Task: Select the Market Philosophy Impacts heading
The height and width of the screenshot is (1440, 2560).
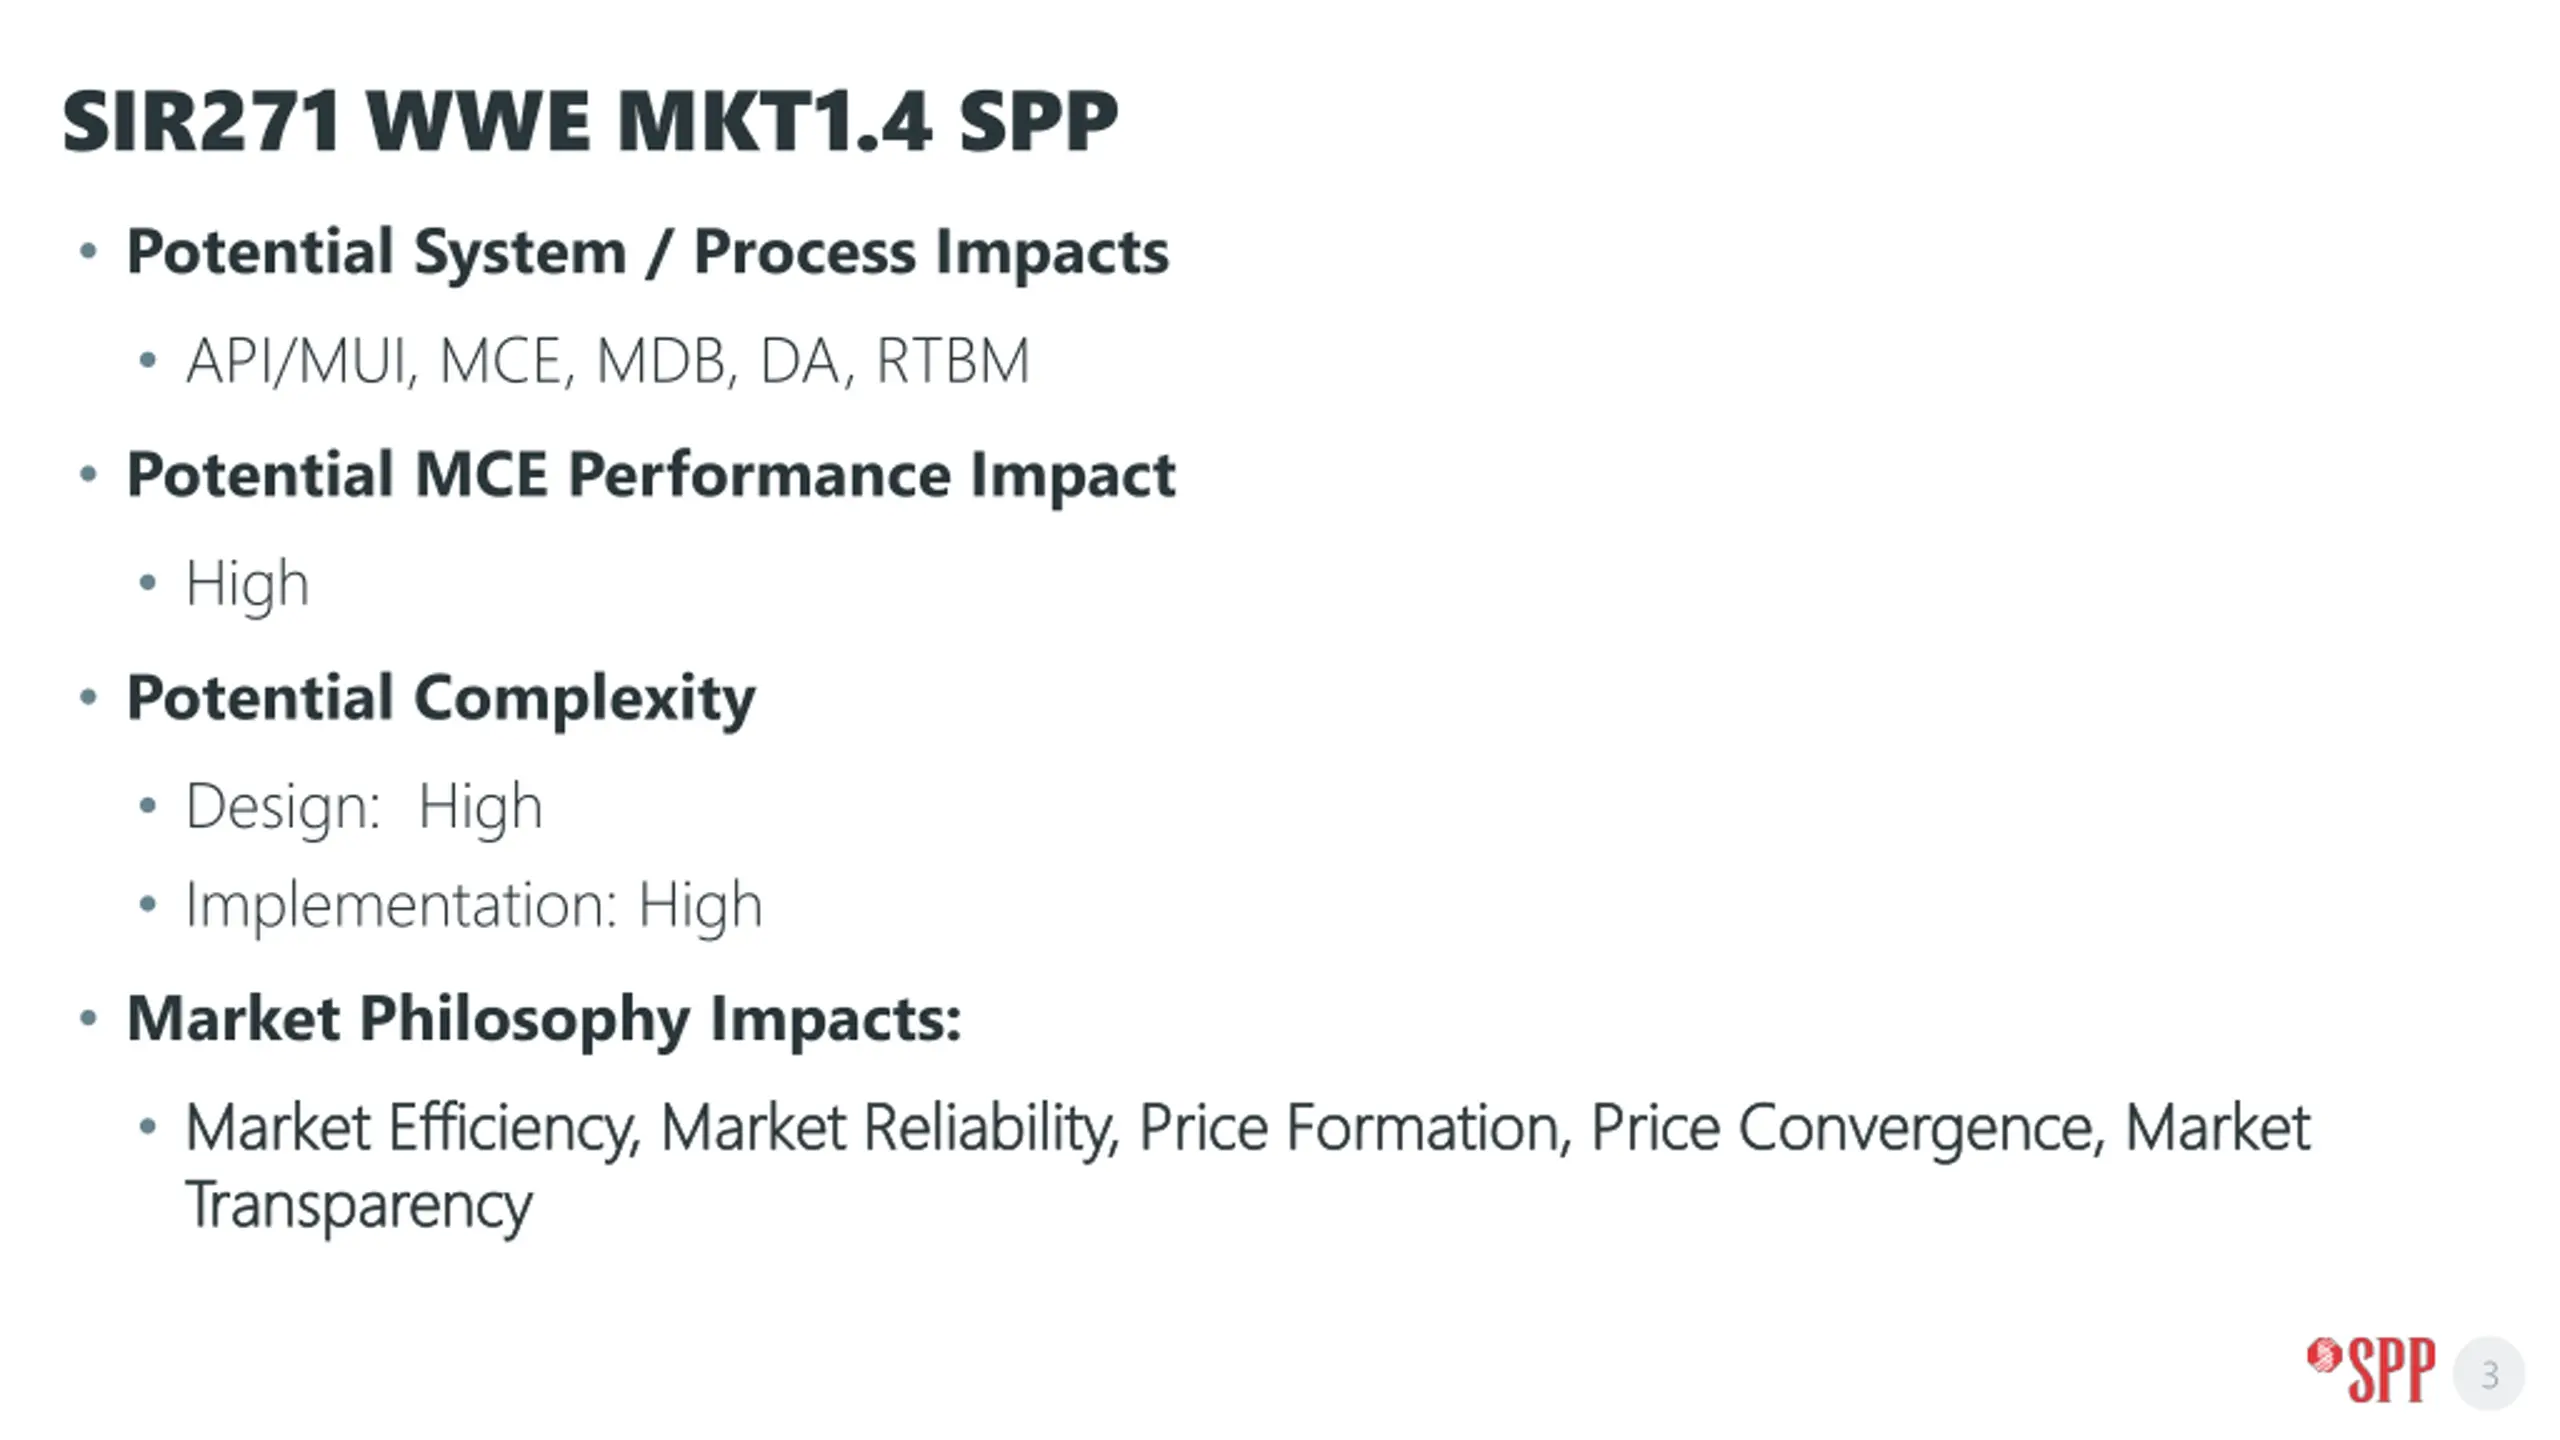Action: pos(544,1019)
